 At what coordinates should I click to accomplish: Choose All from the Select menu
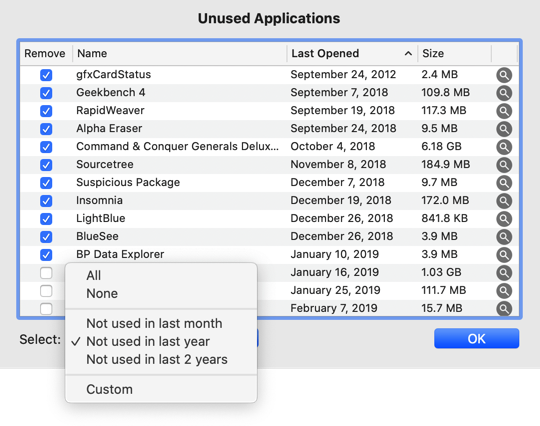point(161,275)
